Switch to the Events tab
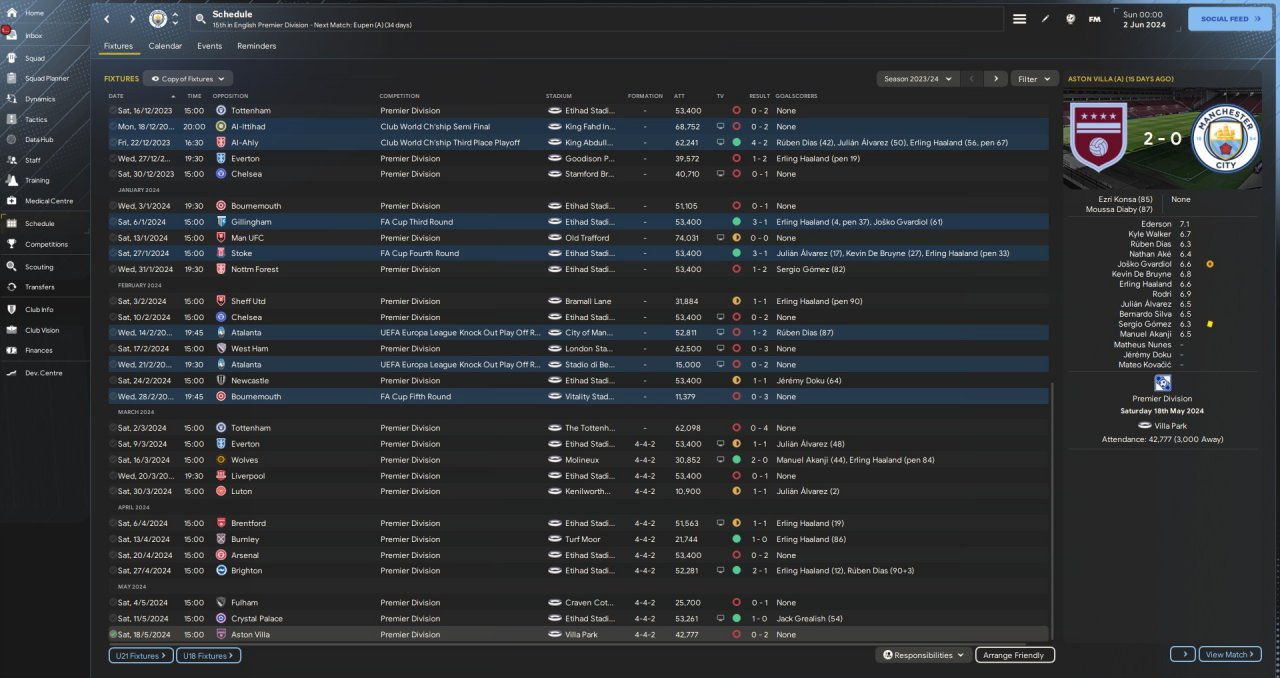Viewport: 1280px width, 678px height. click(x=209, y=46)
